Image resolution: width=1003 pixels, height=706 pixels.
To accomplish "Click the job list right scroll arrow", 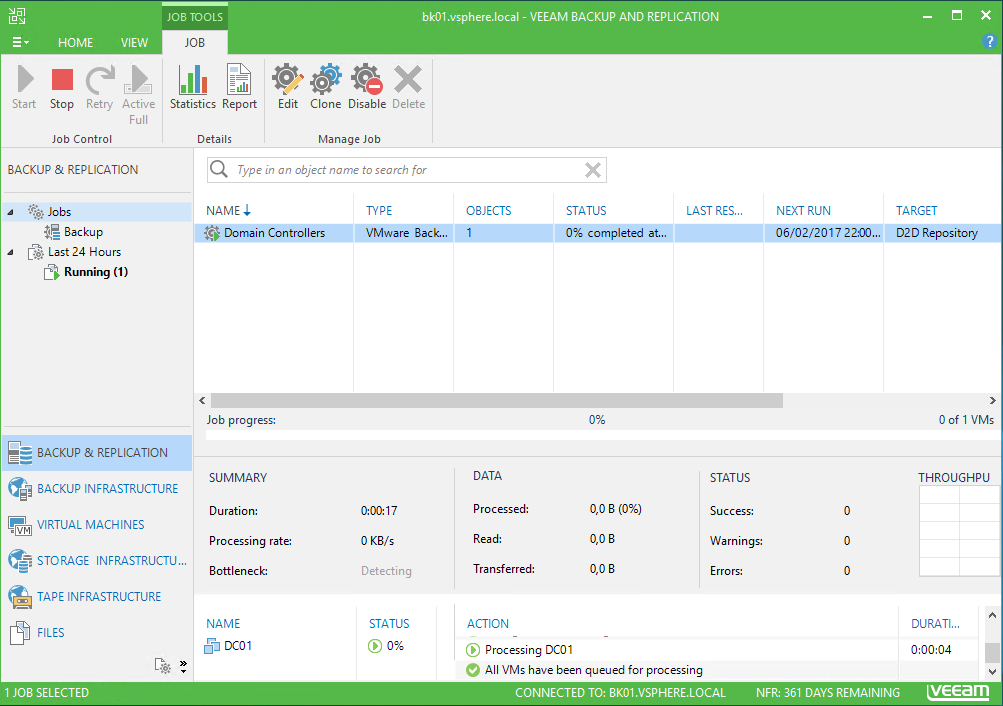I will 992,400.
